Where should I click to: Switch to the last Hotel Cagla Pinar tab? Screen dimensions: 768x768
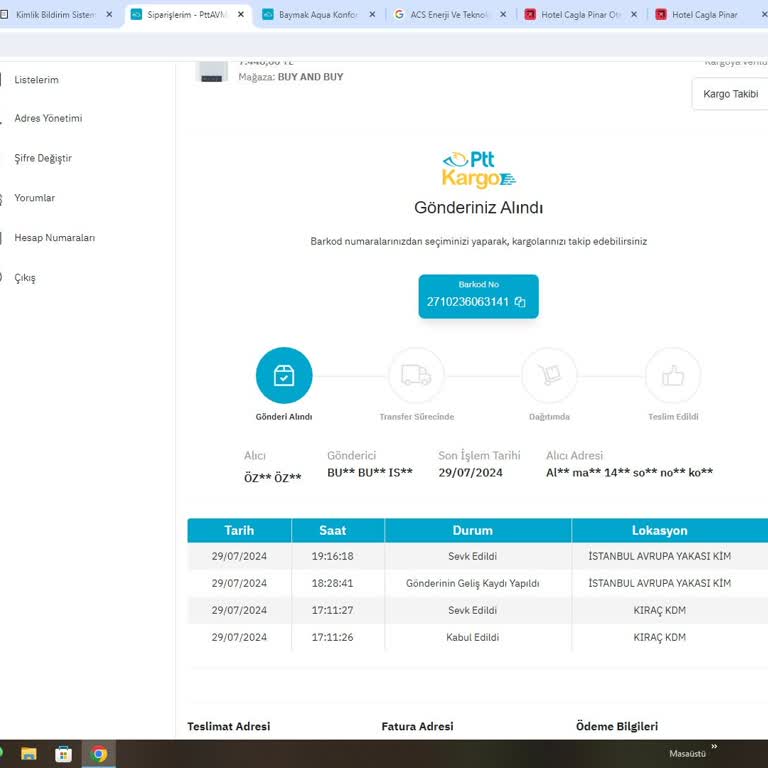pyautogui.click(x=704, y=15)
